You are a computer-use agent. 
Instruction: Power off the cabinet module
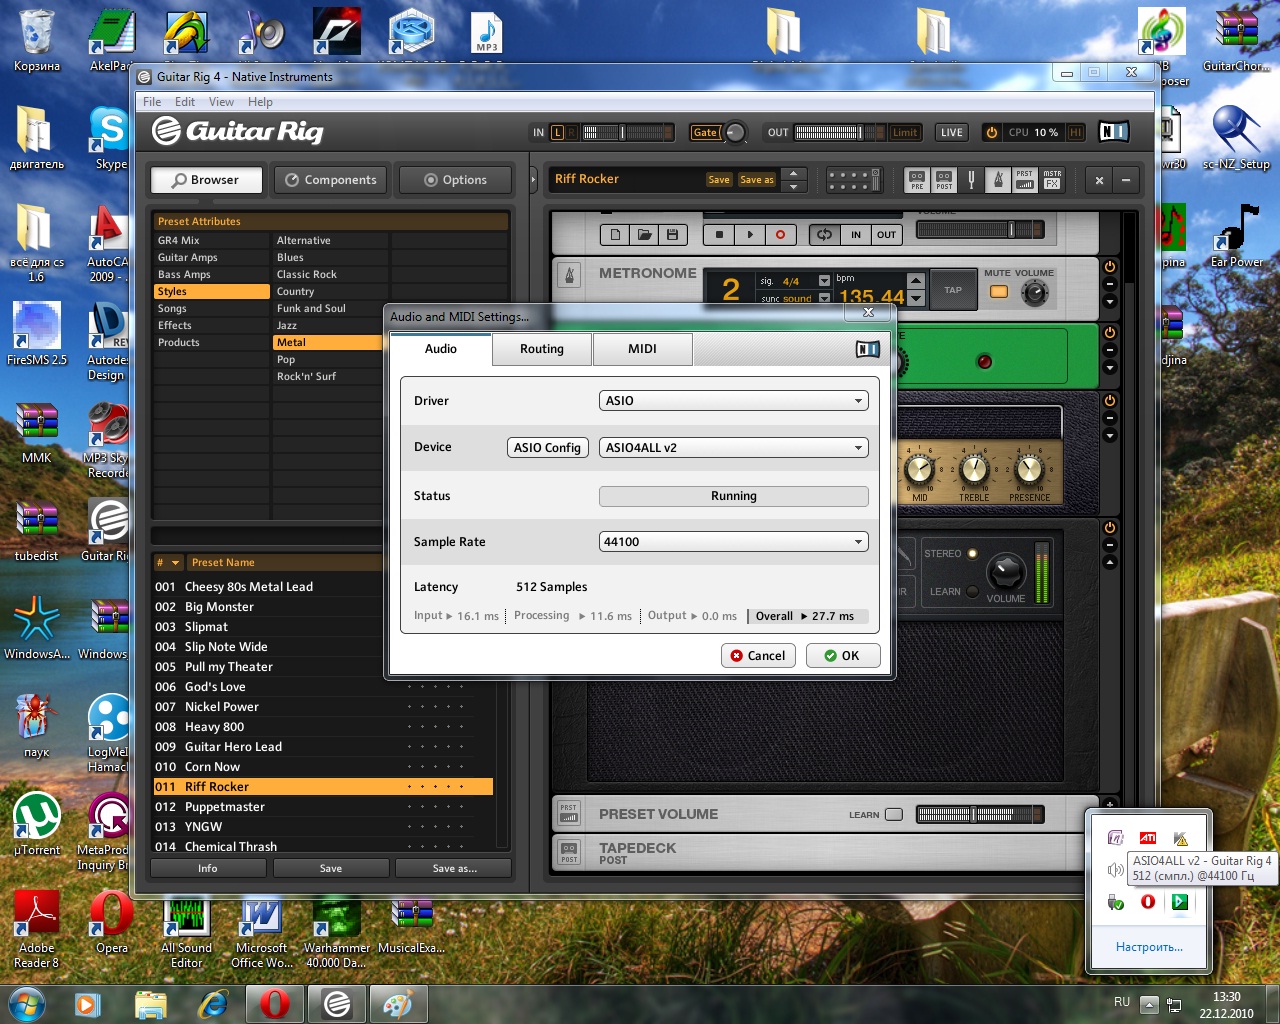(1110, 527)
